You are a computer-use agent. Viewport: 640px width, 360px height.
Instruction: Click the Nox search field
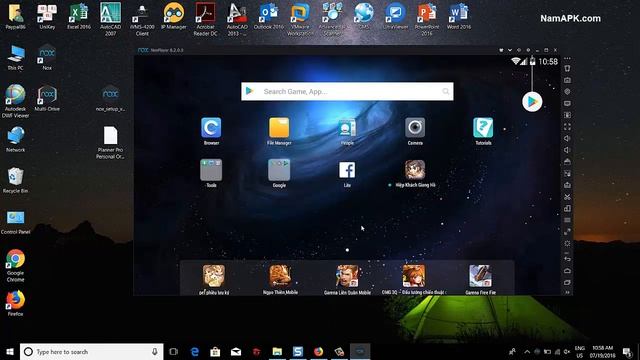[x=347, y=91]
